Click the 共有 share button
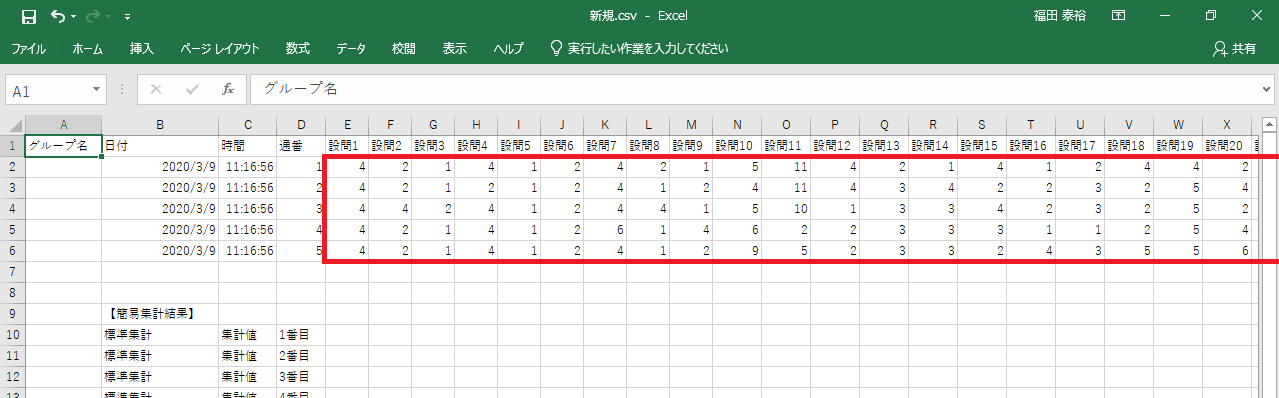This screenshot has width=1279, height=398. 1235,48
